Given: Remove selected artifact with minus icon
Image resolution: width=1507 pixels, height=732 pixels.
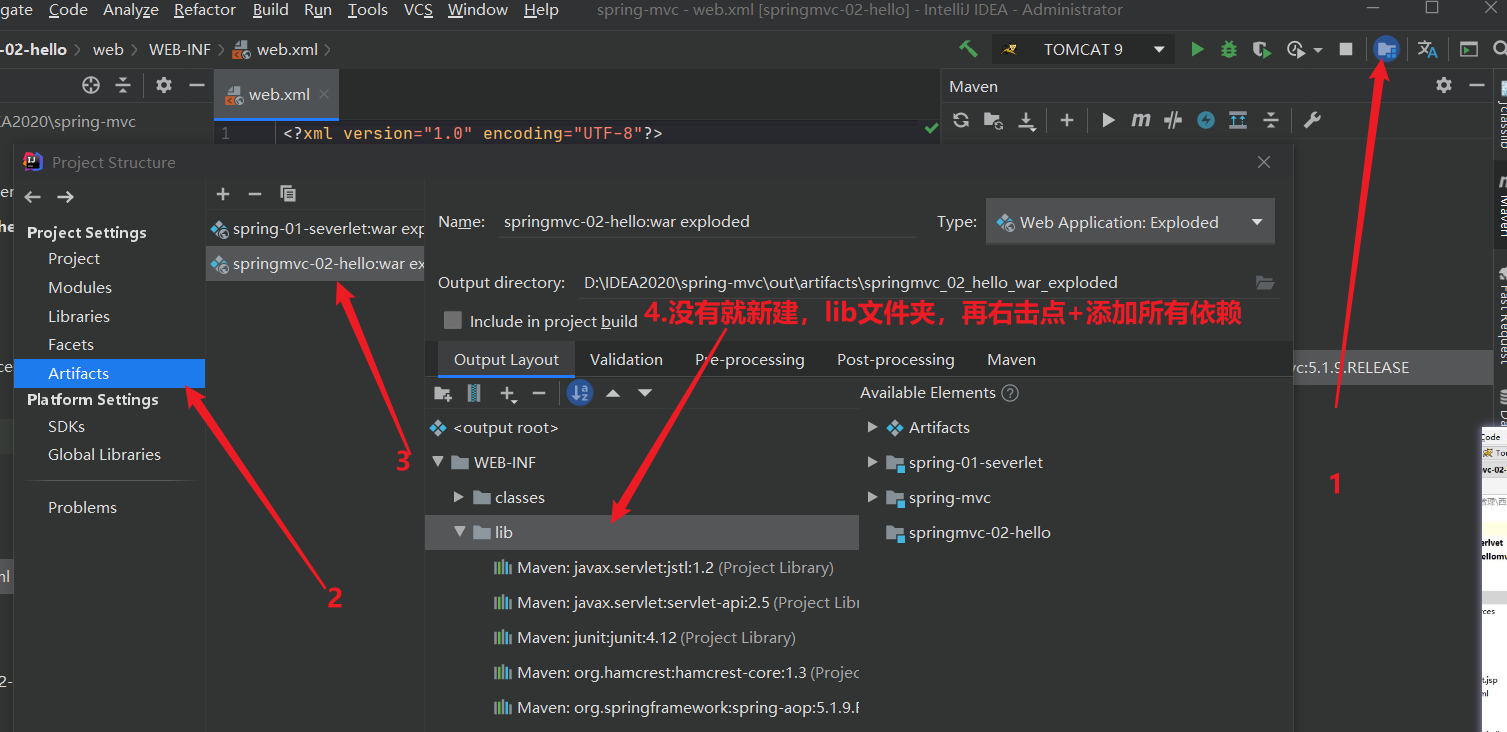Looking at the screenshot, I should click(255, 193).
